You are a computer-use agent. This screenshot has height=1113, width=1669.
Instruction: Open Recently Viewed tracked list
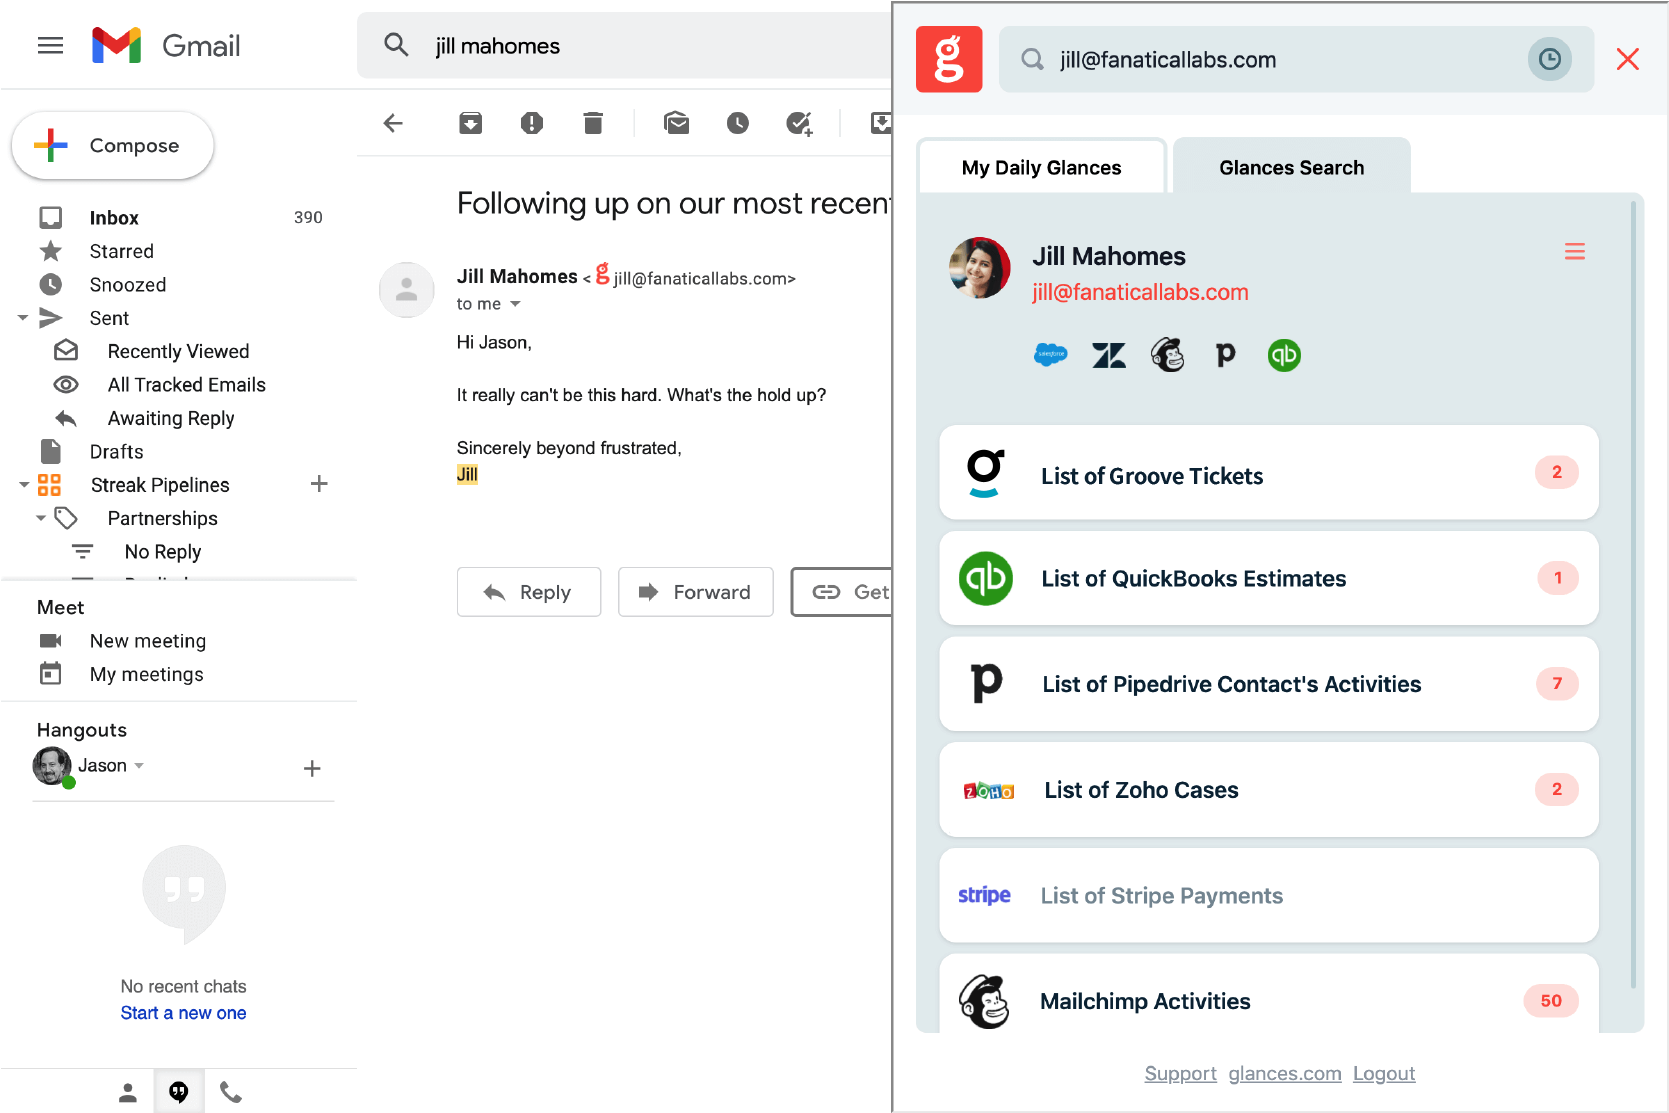[179, 351]
